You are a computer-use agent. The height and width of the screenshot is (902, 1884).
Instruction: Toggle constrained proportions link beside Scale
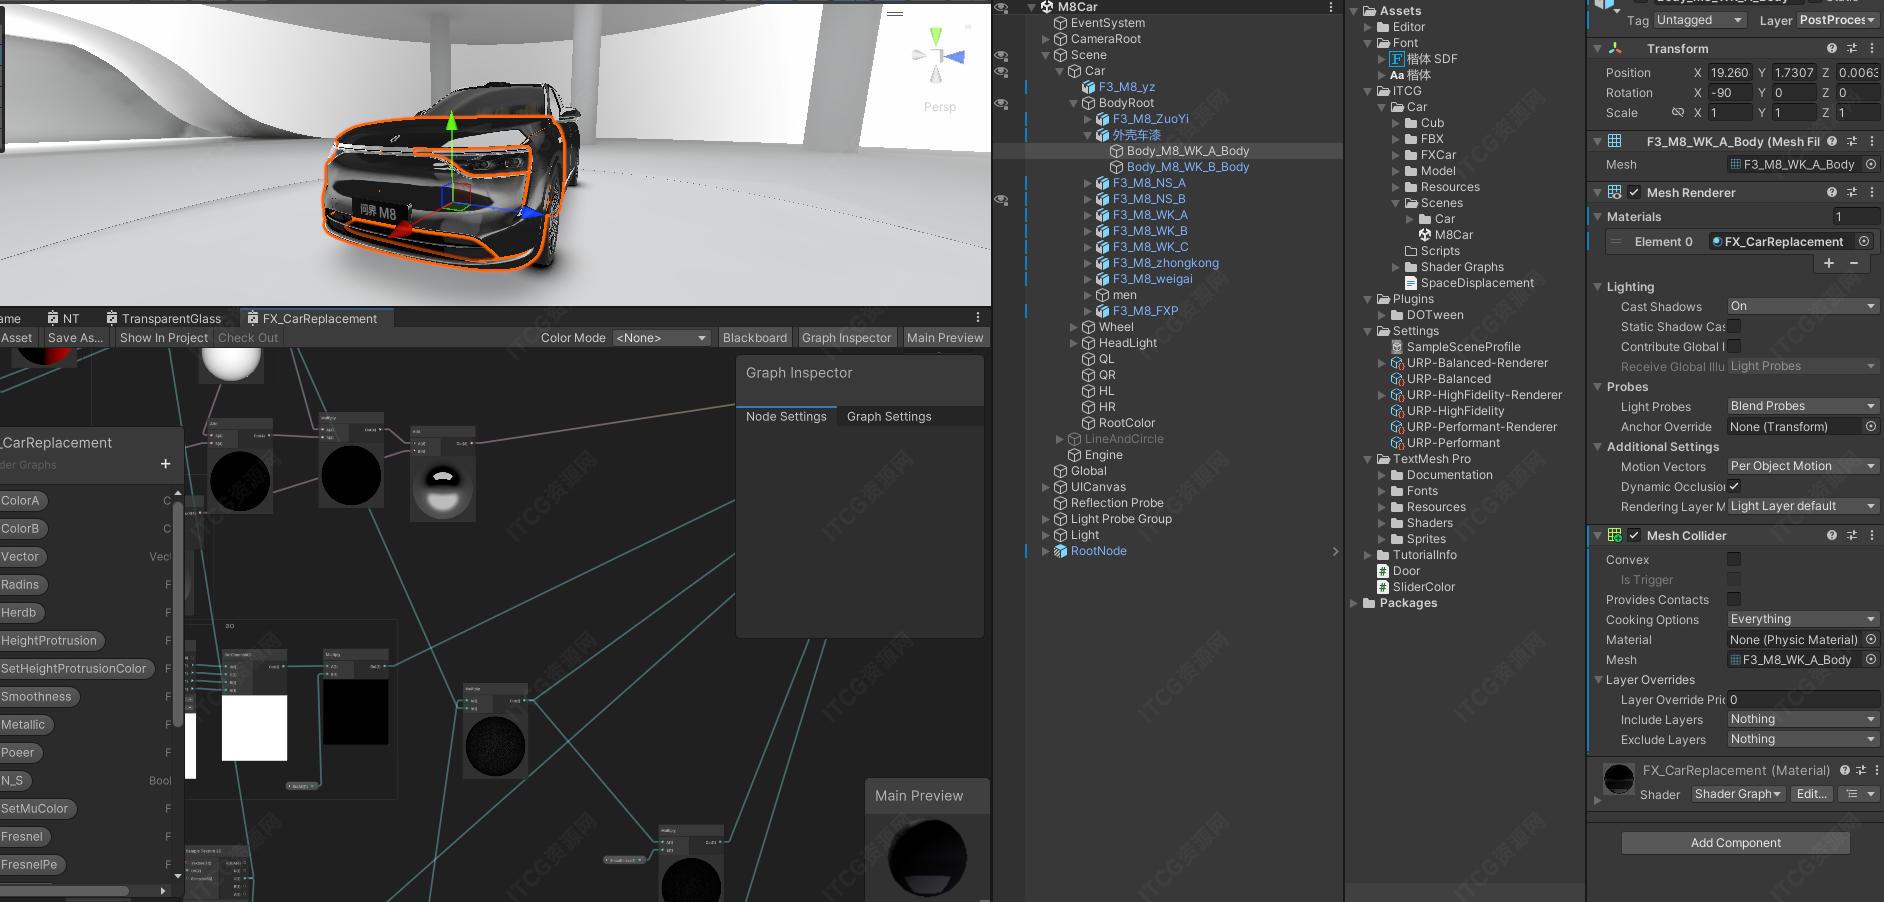tap(1678, 113)
